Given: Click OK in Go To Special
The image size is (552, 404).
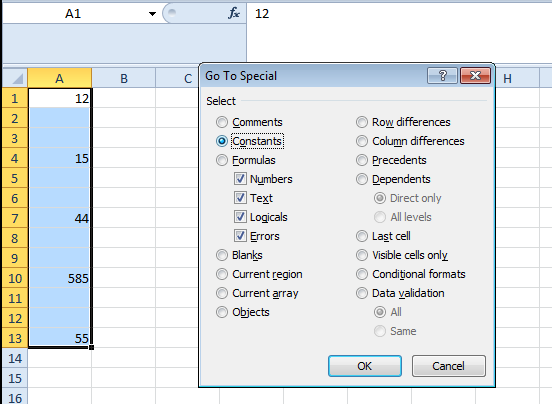Looking at the screenshot, I should (365, 366).
